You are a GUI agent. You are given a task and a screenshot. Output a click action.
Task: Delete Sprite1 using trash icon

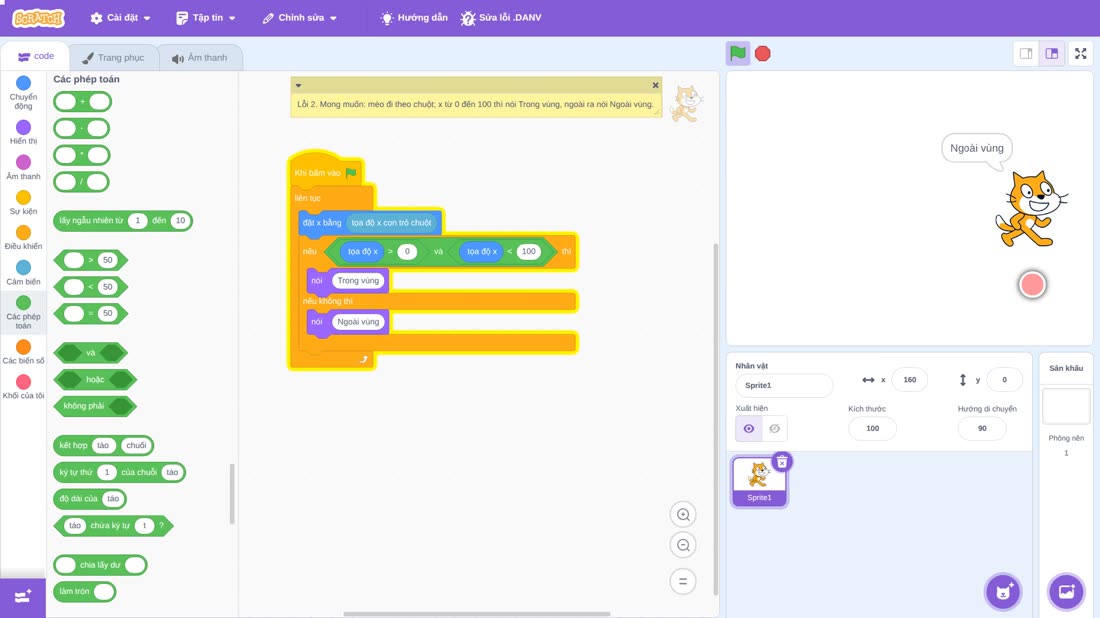click(782, 462)
